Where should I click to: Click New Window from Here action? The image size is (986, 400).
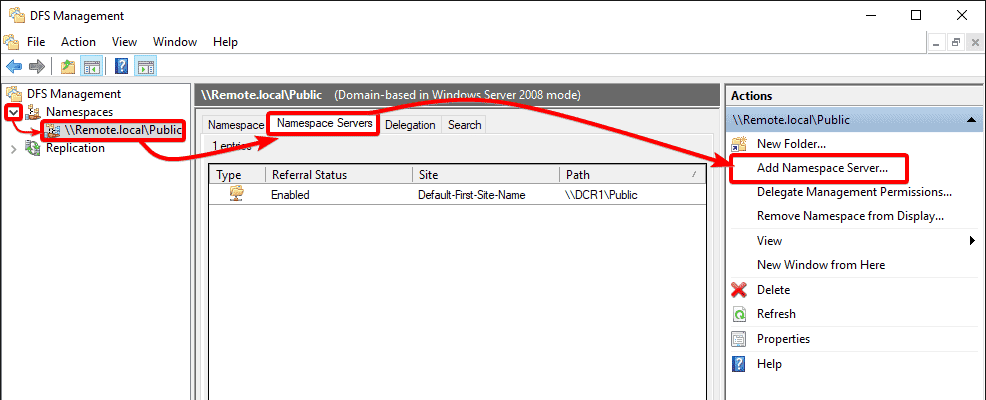coord(821,265)
